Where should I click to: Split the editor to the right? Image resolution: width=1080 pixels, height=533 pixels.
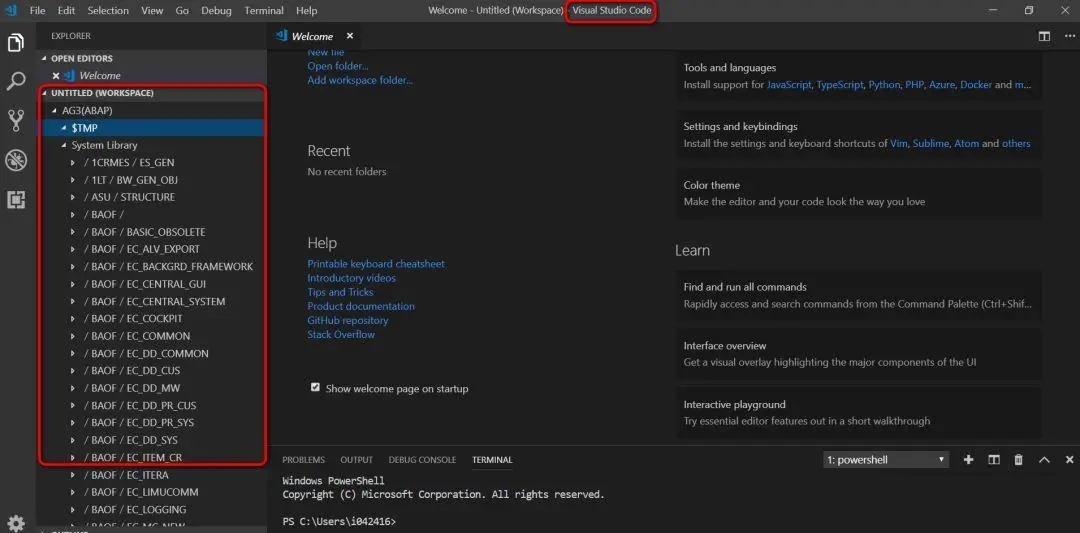(1044, 36)
